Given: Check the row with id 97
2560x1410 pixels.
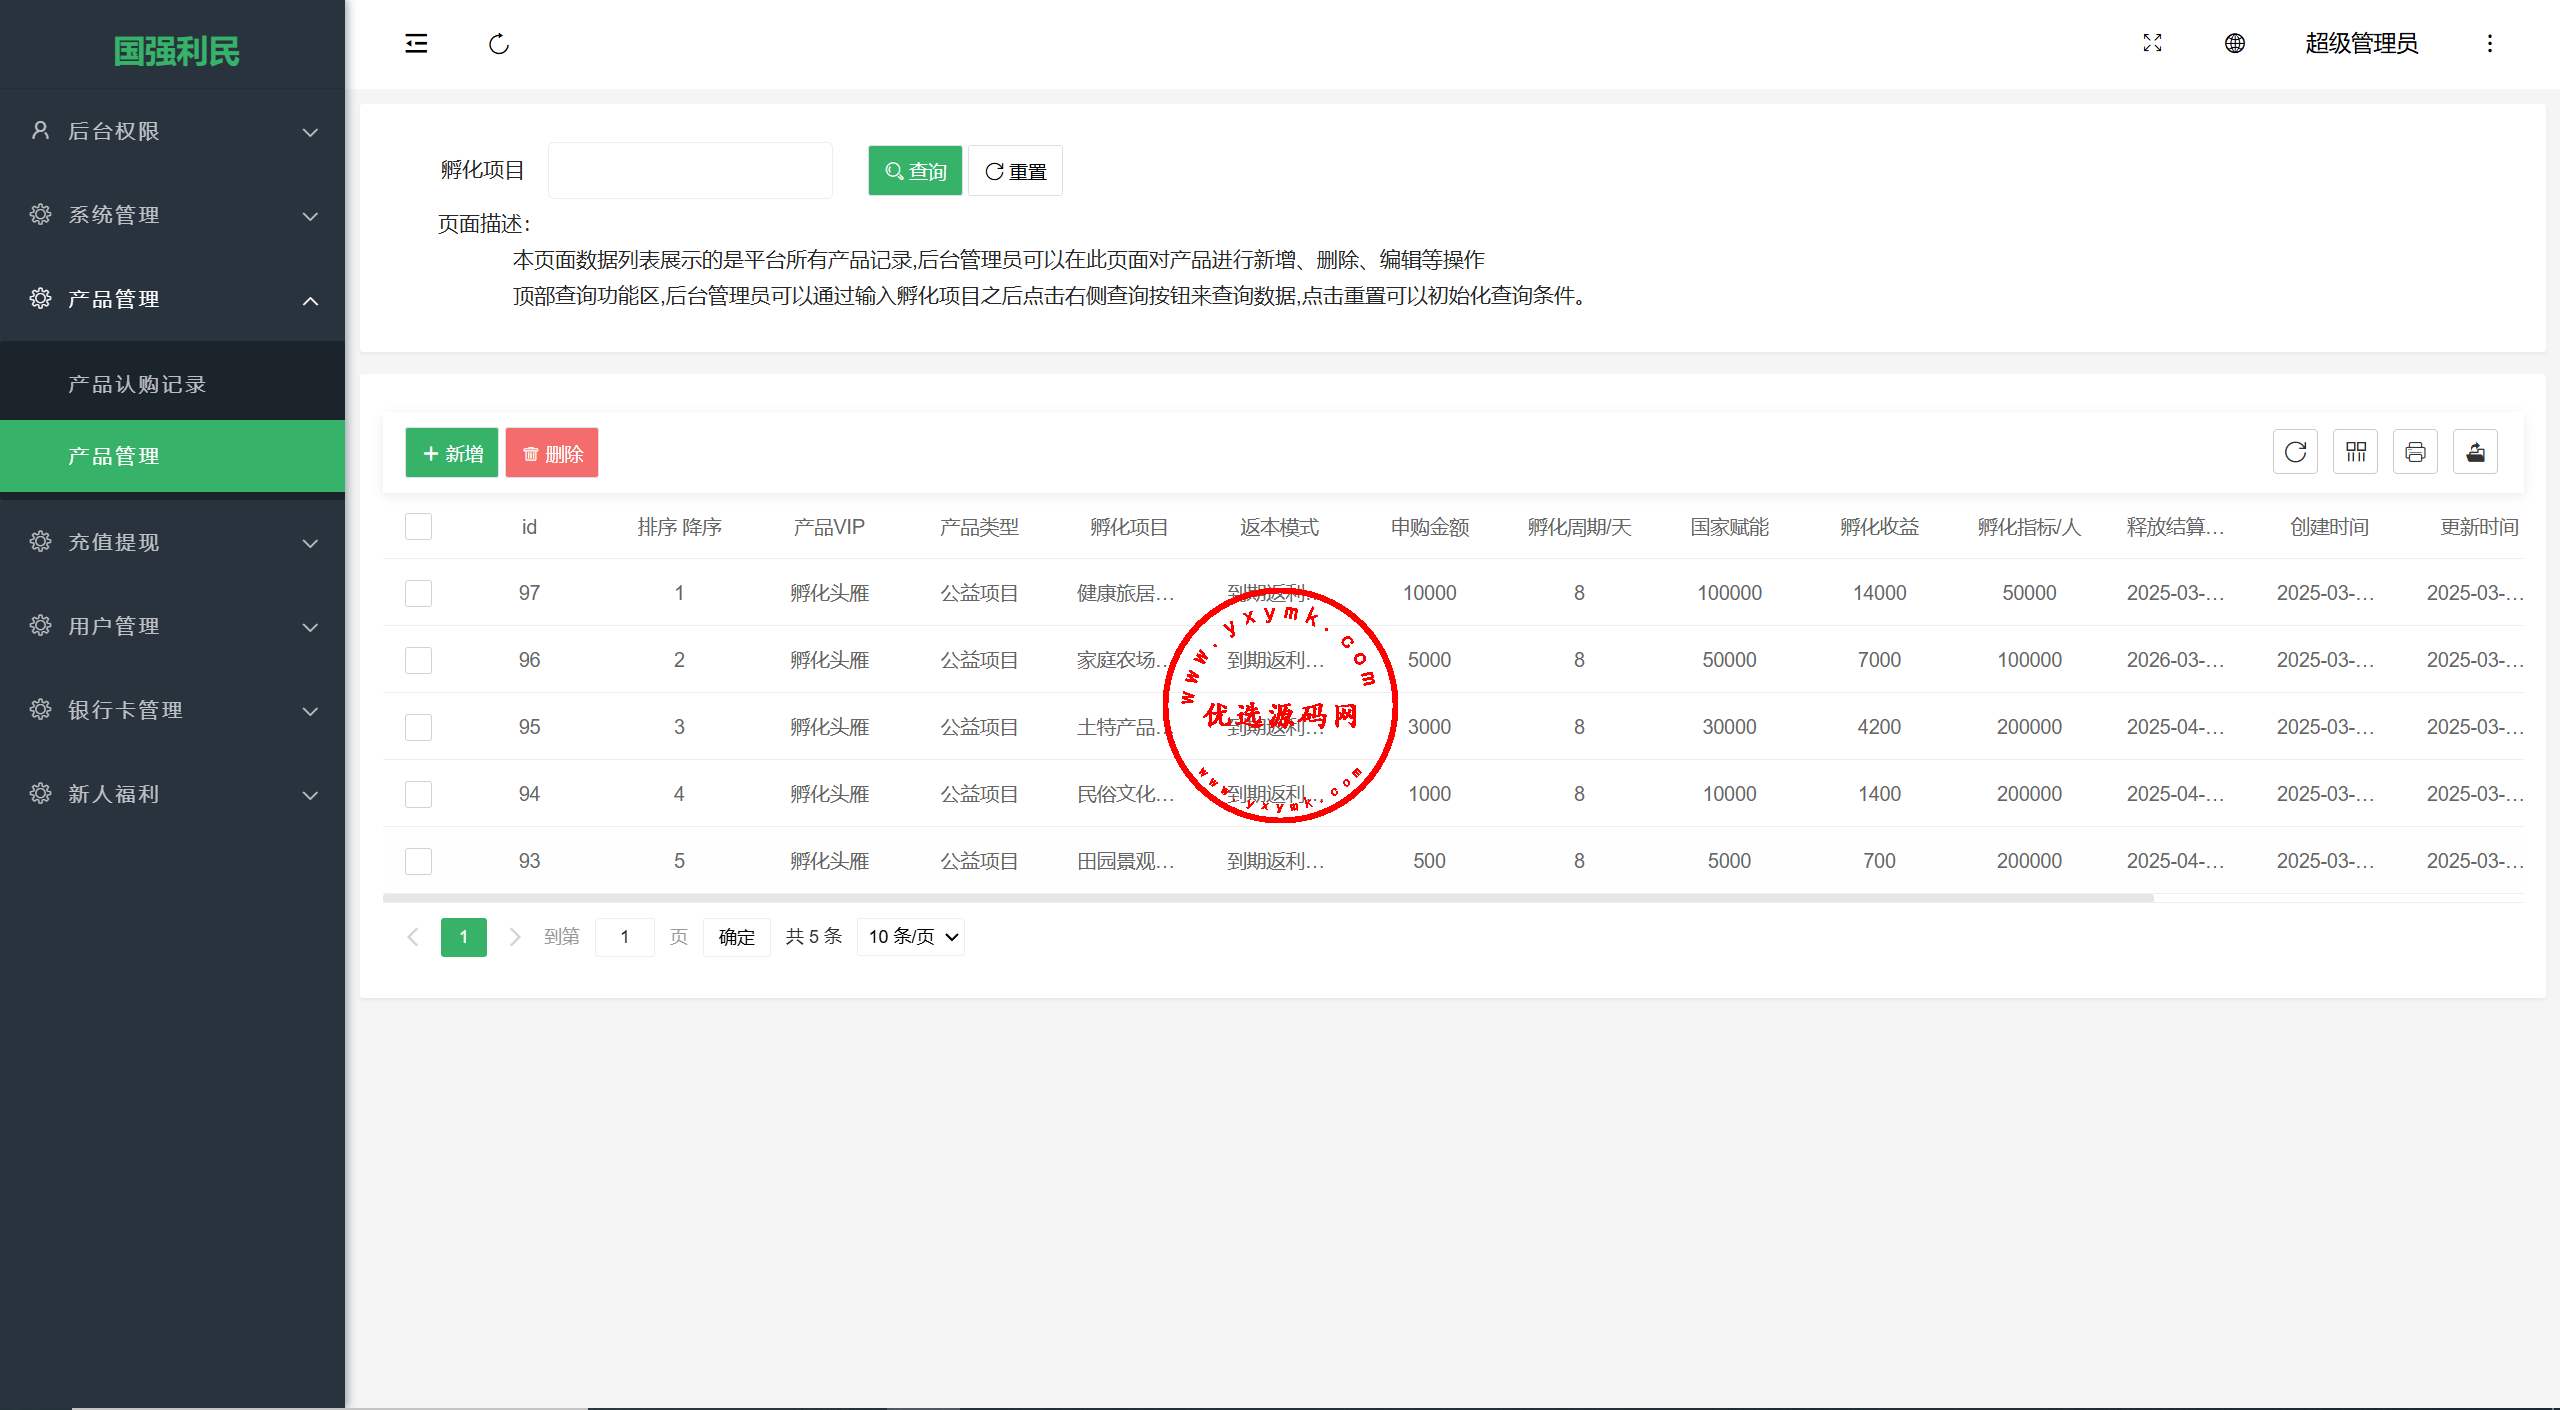Looking at the screenshot, I should coord(418,593).
